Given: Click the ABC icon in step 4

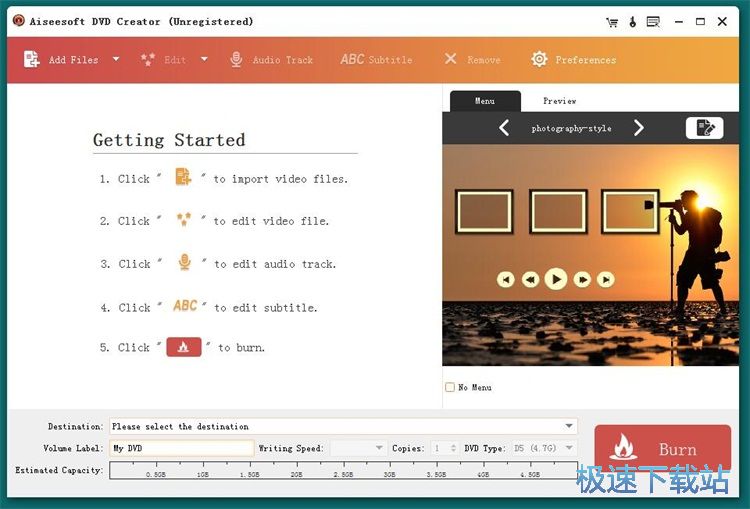Looking at the screenshot, I should tap(185, 305).
